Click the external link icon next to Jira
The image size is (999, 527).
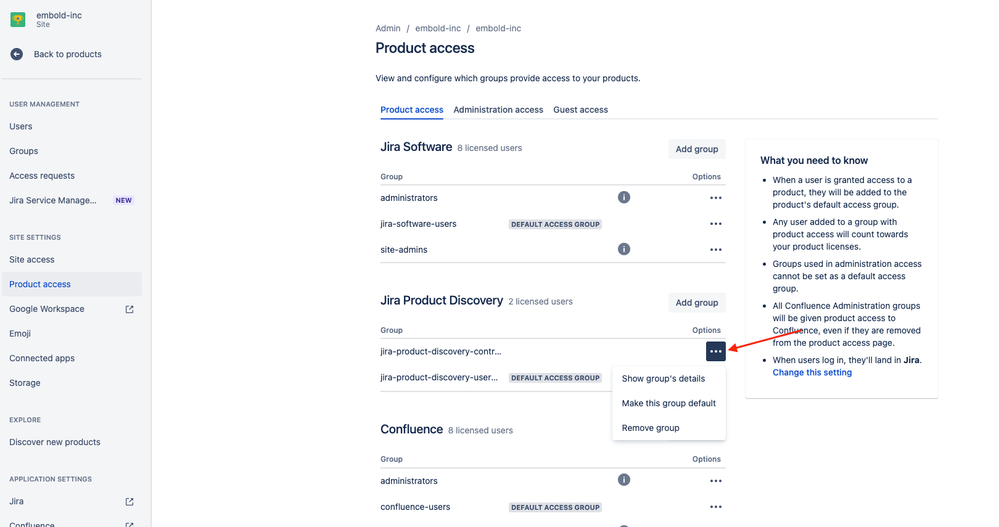tap(129, 501)
